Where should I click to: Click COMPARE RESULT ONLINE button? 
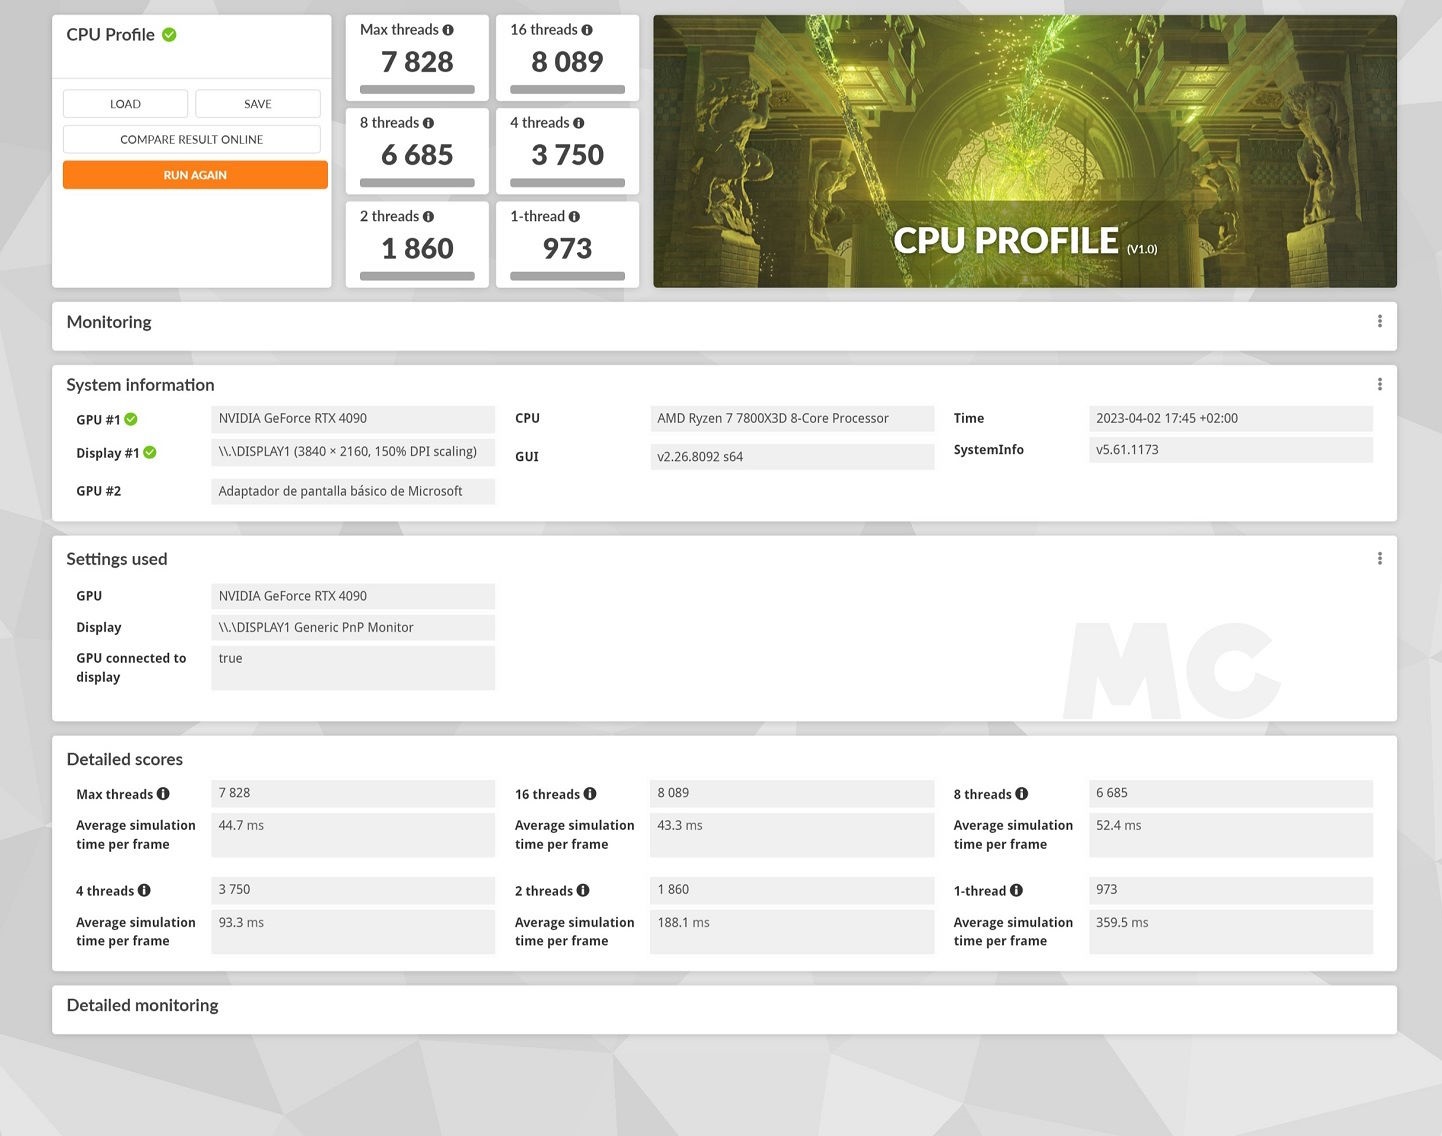click(x=191, y=139)
